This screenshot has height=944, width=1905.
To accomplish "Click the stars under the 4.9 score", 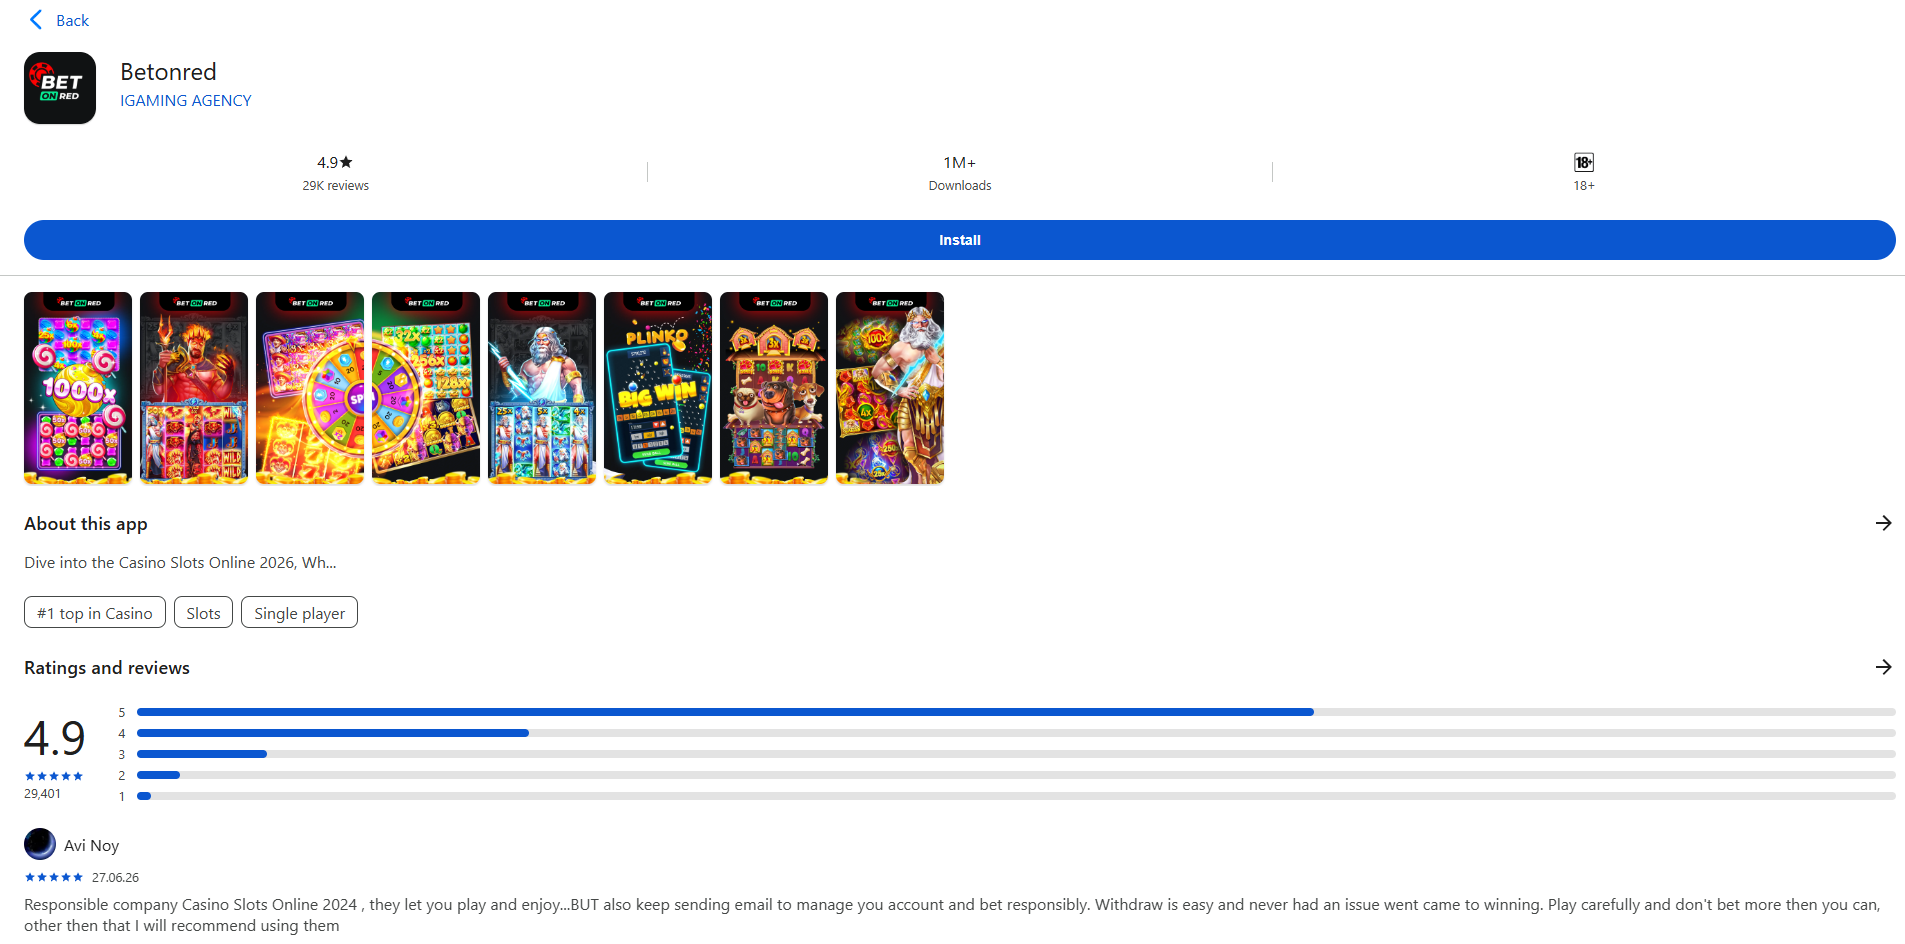I will pos(54,776).
